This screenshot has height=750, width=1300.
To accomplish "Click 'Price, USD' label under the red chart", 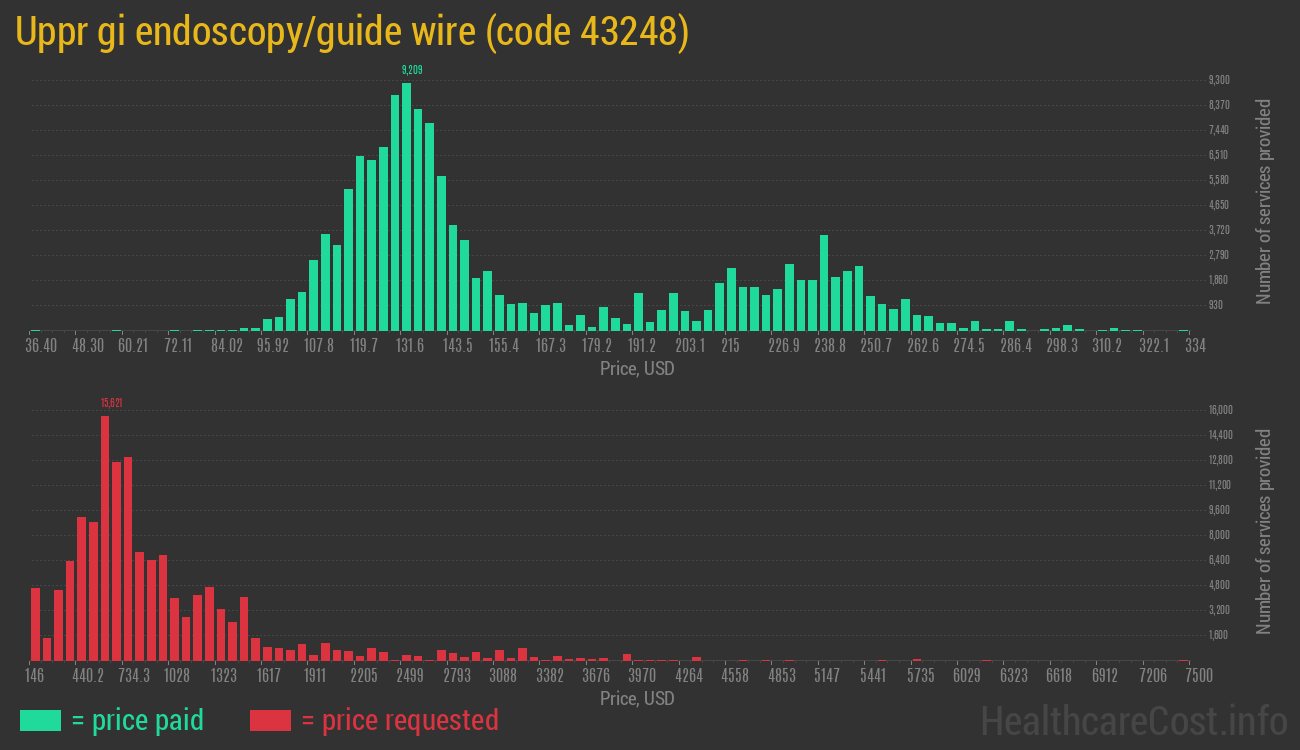I will click(637, 699).
